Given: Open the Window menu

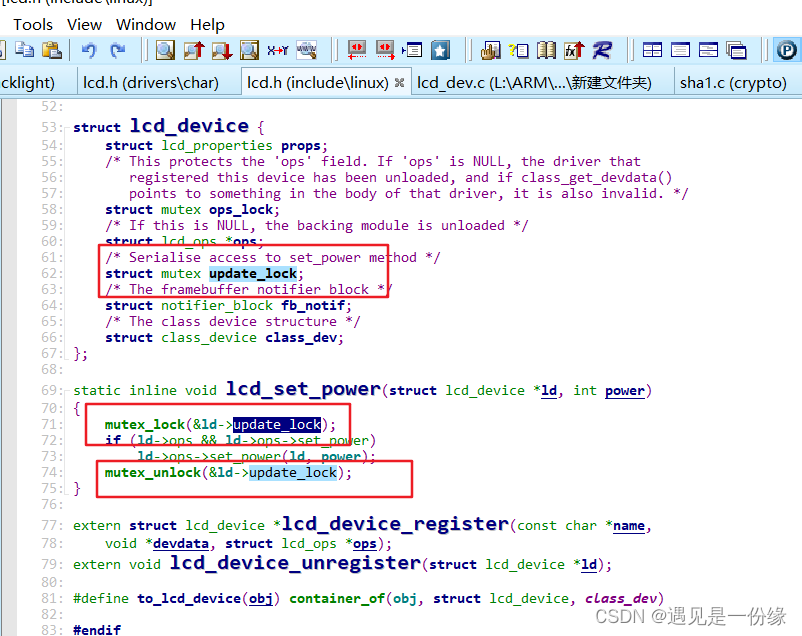Looking at the screenshot, I should pyautogui.click(x=145, y=24).
